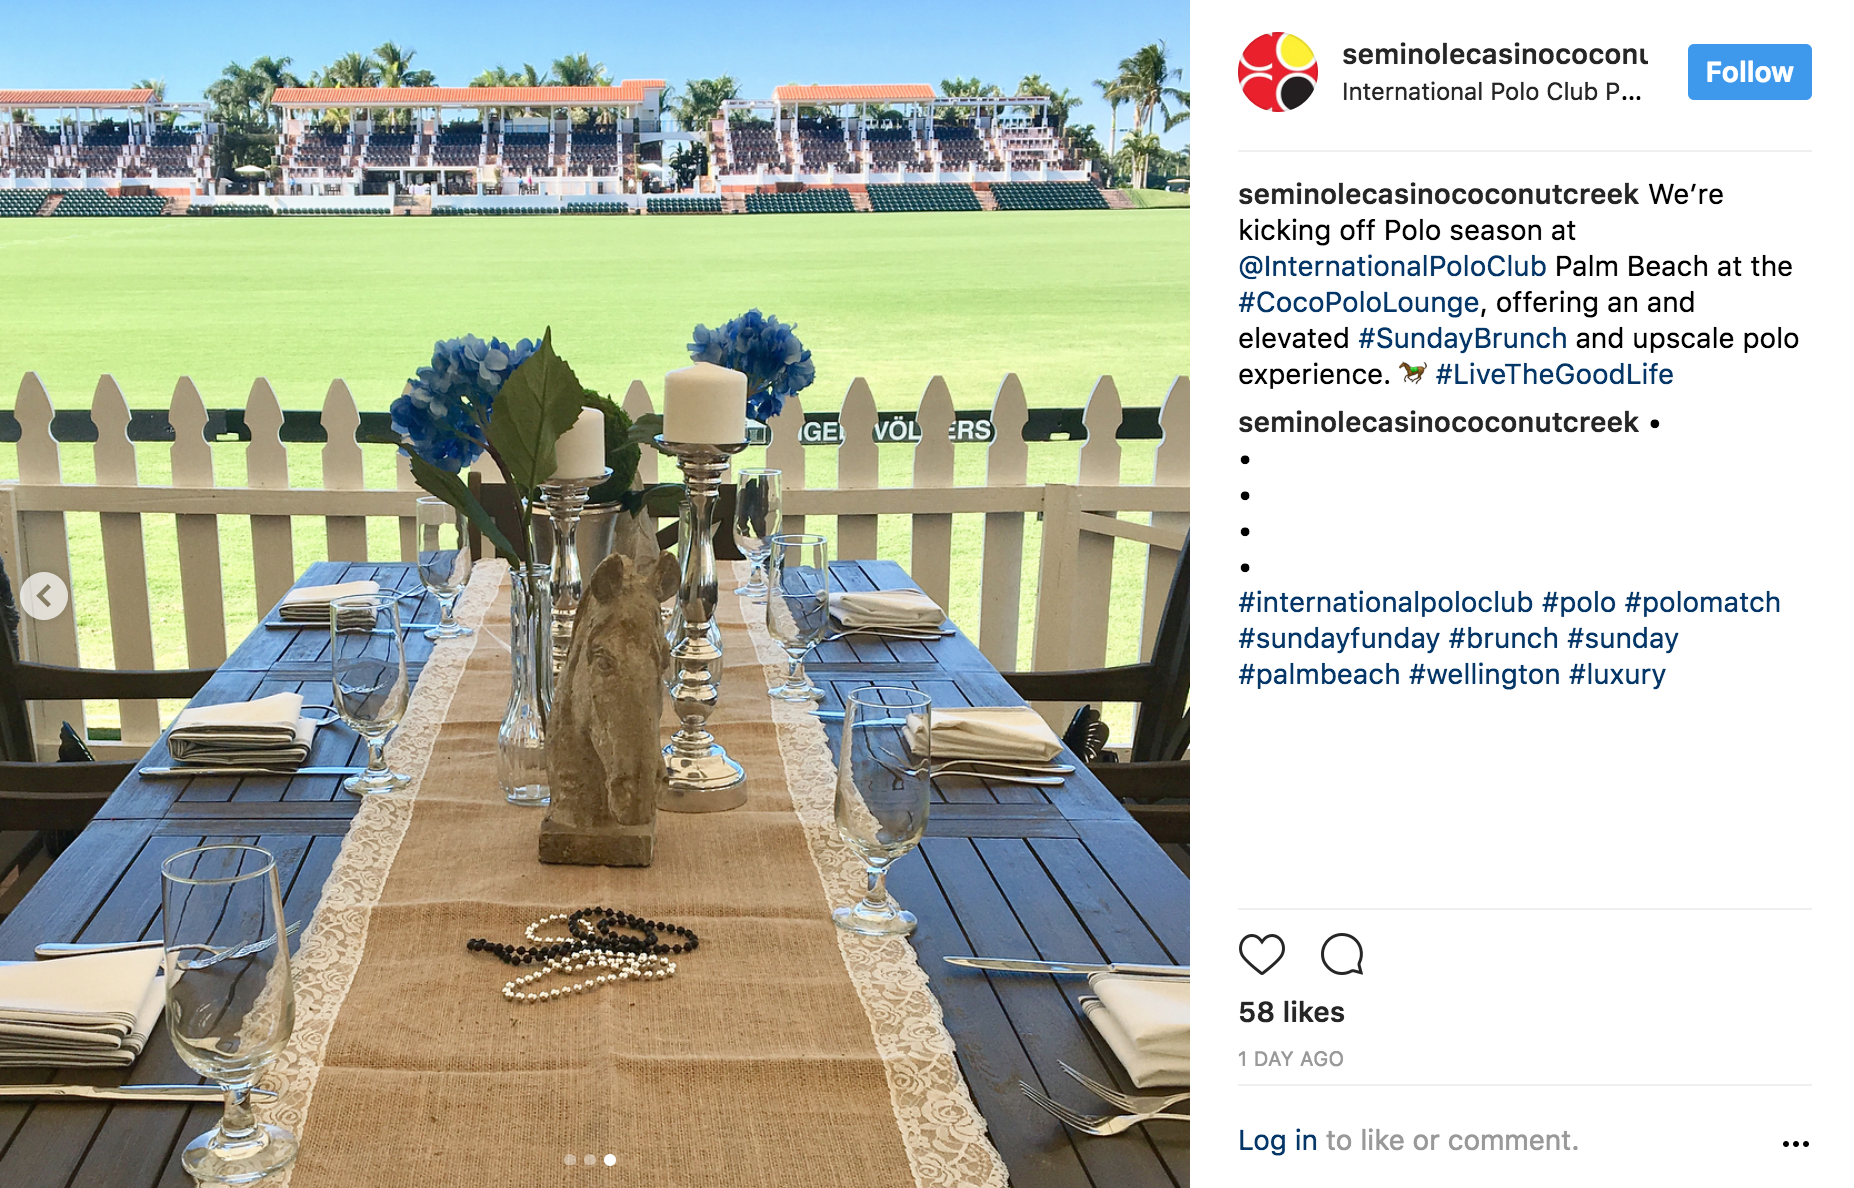Screen dimensions: 1854x1188
Task: Open the @InternationalPoloClub mention
Action: point(1392,266)
